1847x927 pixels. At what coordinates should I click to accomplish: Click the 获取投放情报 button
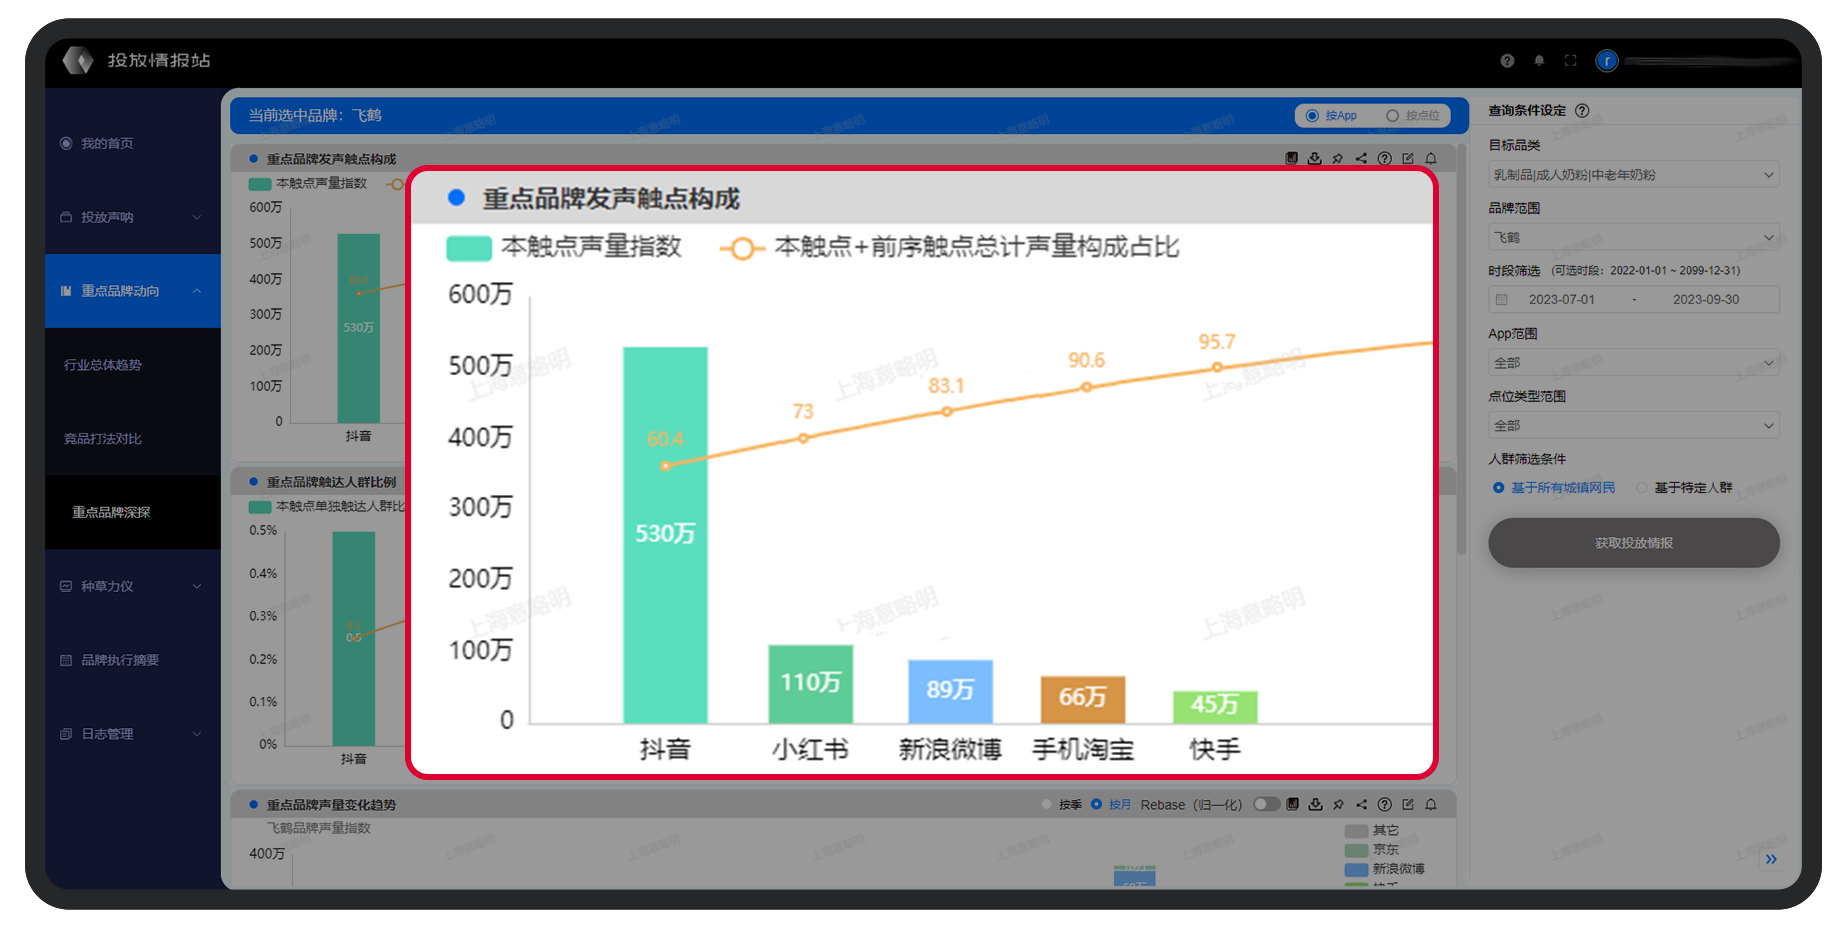tap(1634, 543)
